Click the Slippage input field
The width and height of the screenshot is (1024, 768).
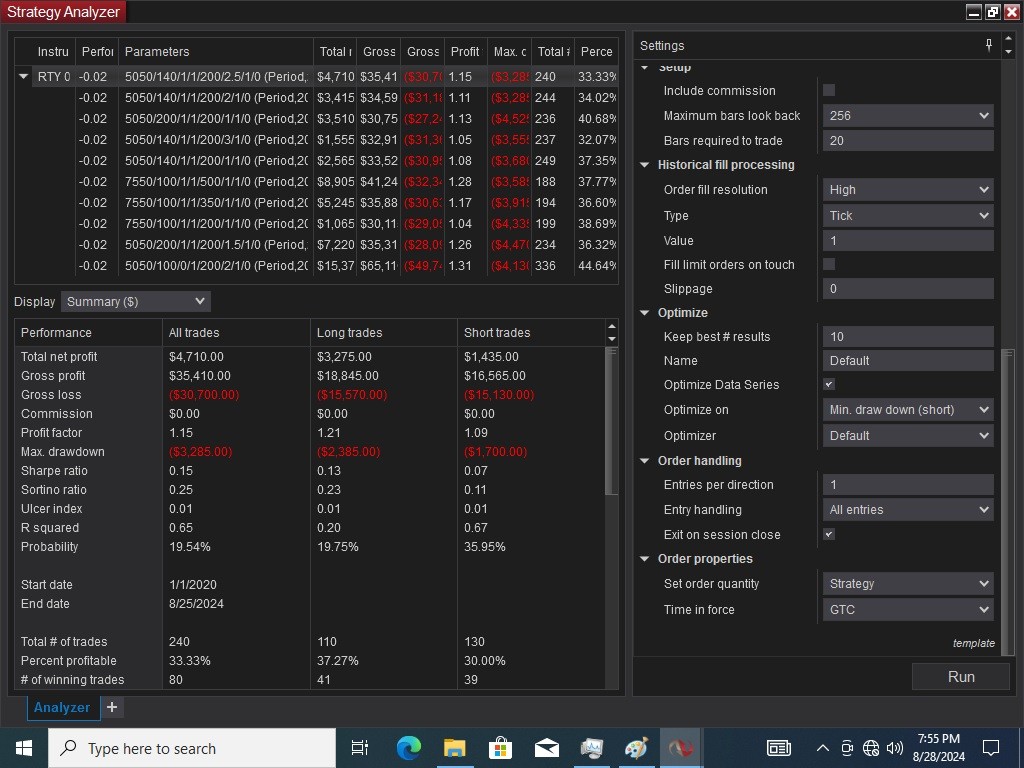point(908,289)
